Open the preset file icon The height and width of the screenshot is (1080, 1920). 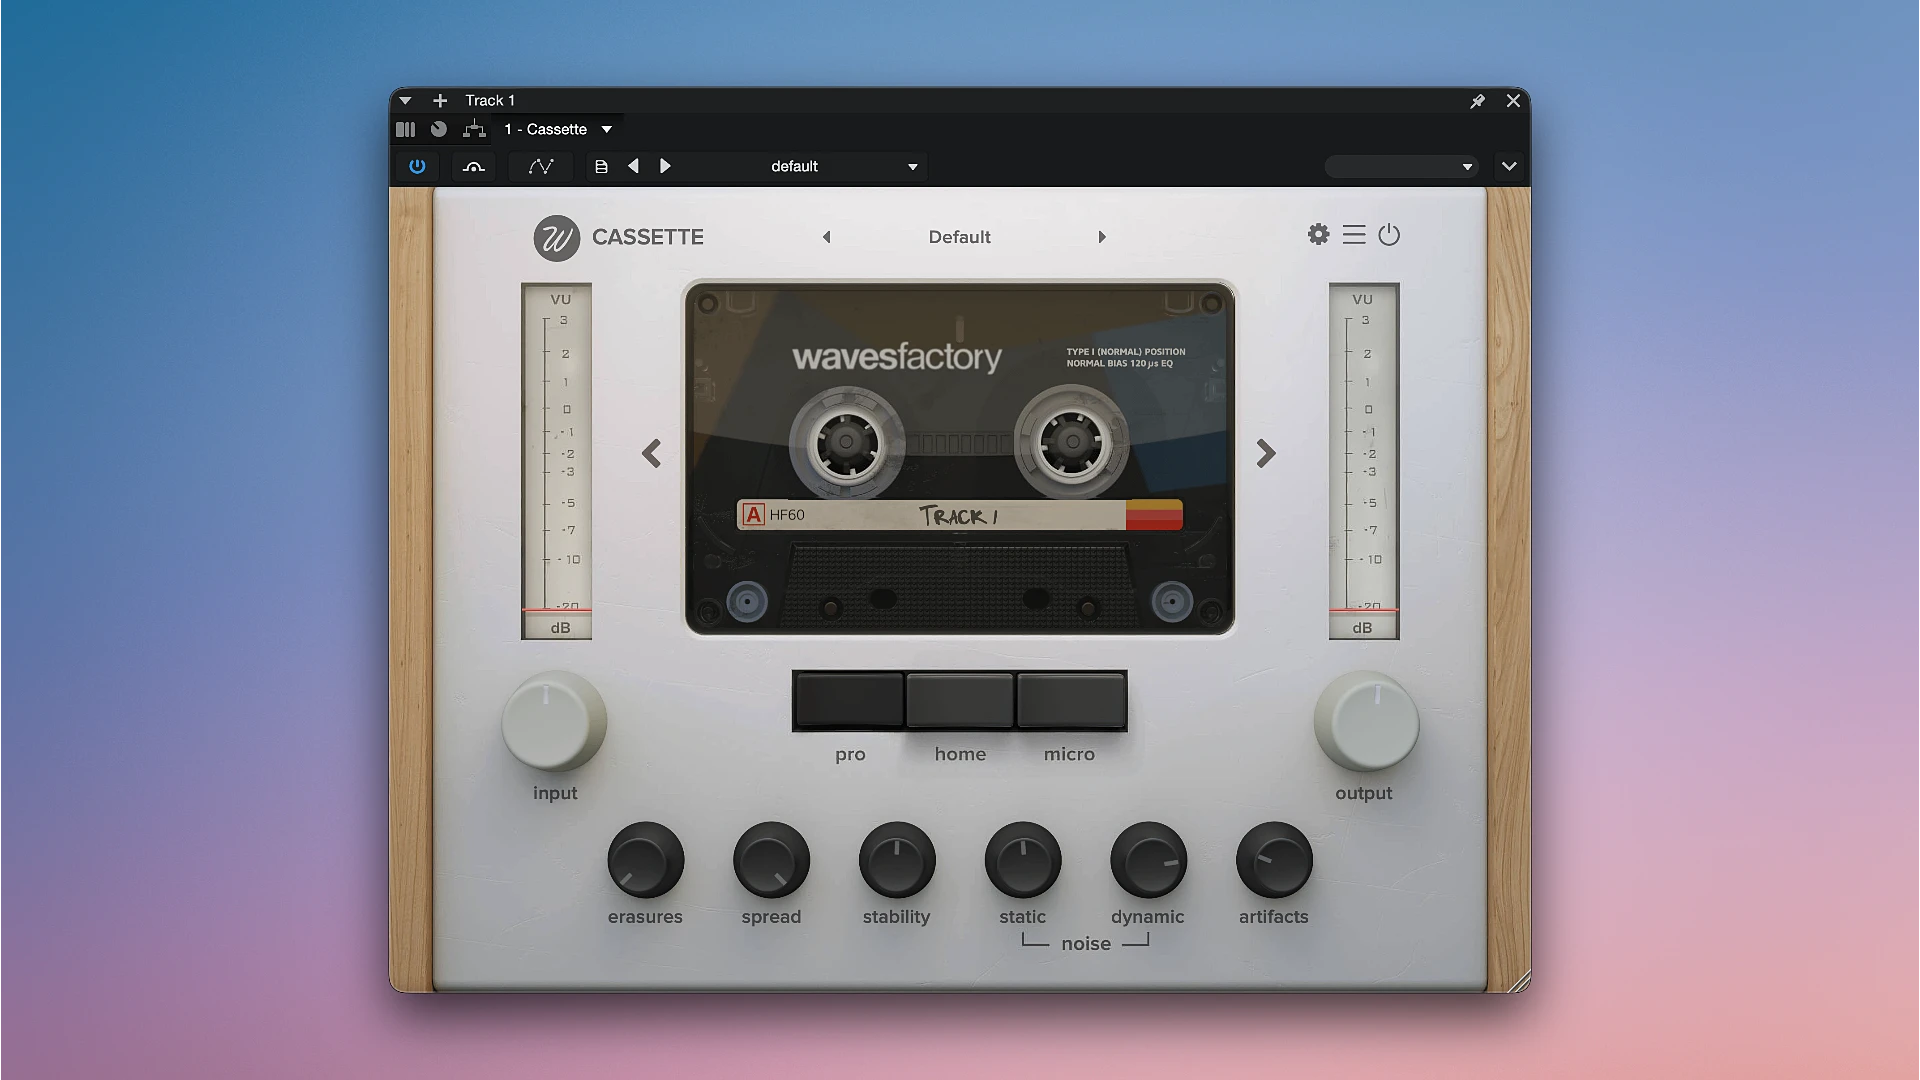click(601, 167)
